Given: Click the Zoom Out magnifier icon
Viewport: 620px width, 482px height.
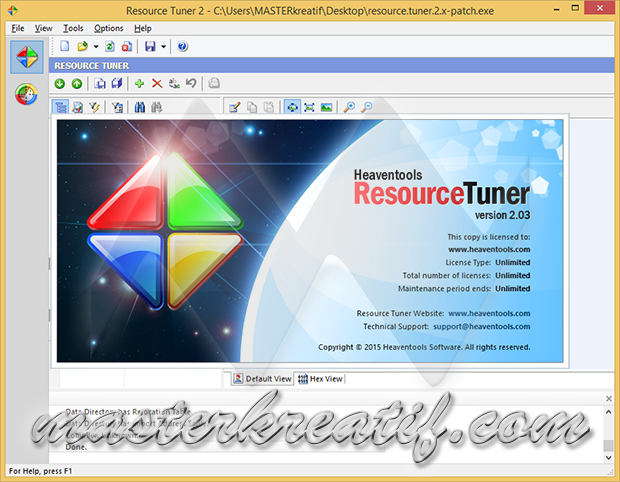Looking at the screenshot, I should pyautogui.click(x=367, y=107).
